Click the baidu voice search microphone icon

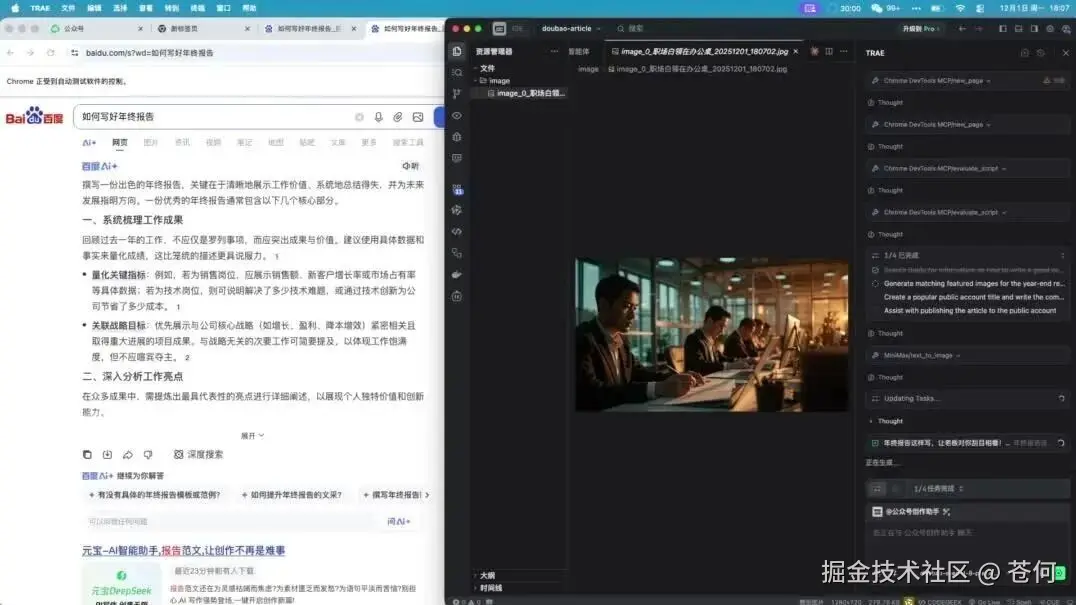378,117
